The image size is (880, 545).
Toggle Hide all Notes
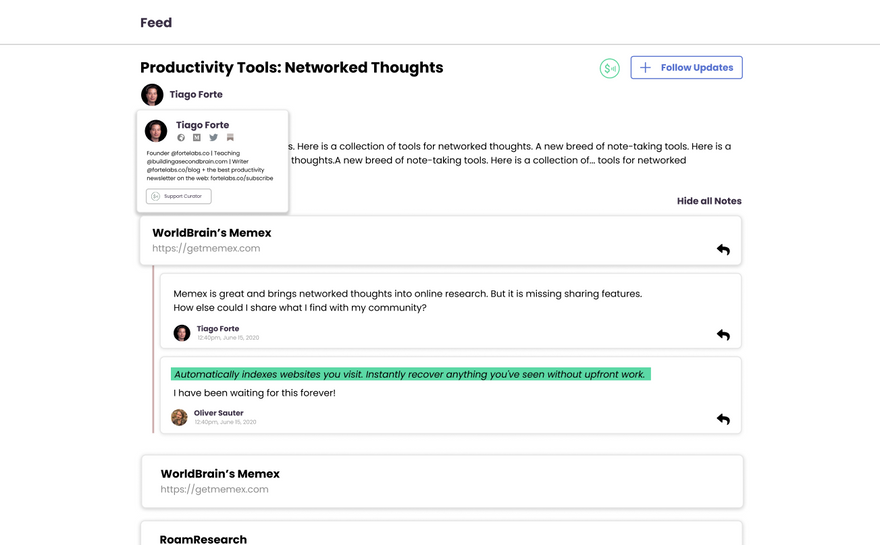pyautogui.click(x=709, y=201)
